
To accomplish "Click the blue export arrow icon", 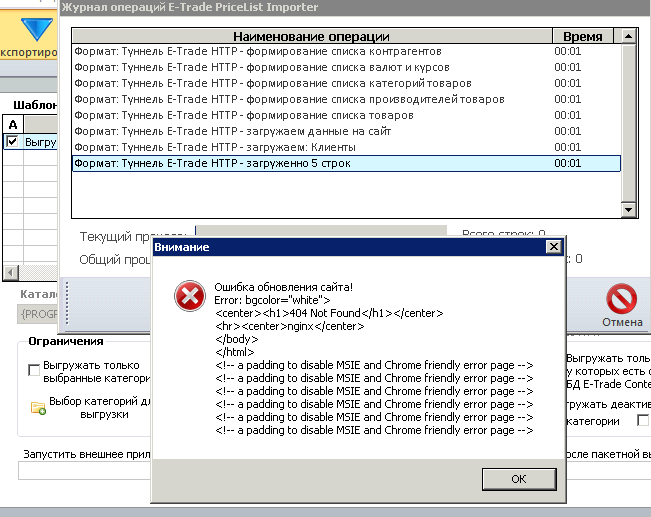I will pyautogui.click(x=37, y=29).
